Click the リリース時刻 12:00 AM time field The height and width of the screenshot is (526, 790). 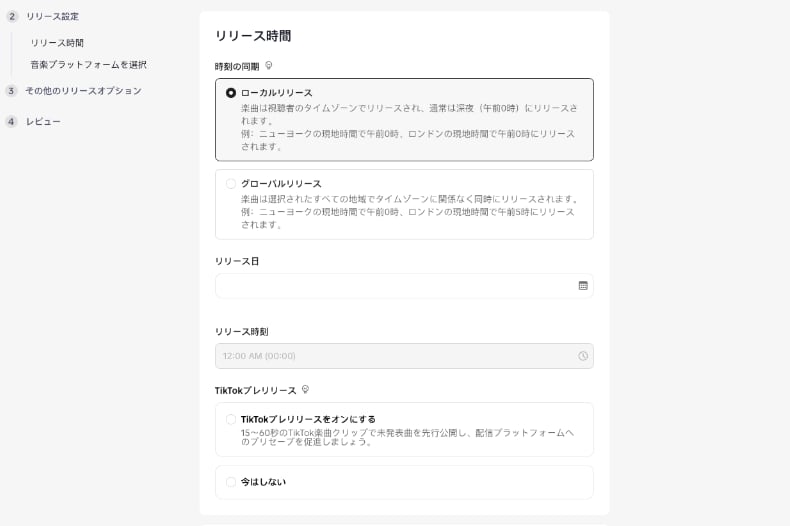click(x=395, y=356)
